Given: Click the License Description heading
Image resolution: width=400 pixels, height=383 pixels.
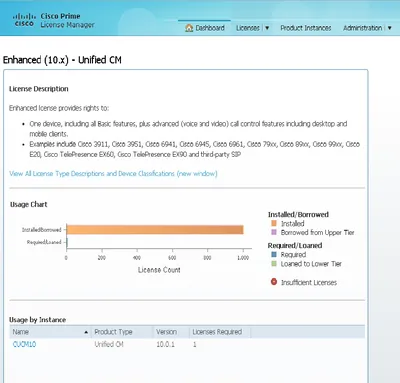Looking at the screenshot, I should pos(39,89).
